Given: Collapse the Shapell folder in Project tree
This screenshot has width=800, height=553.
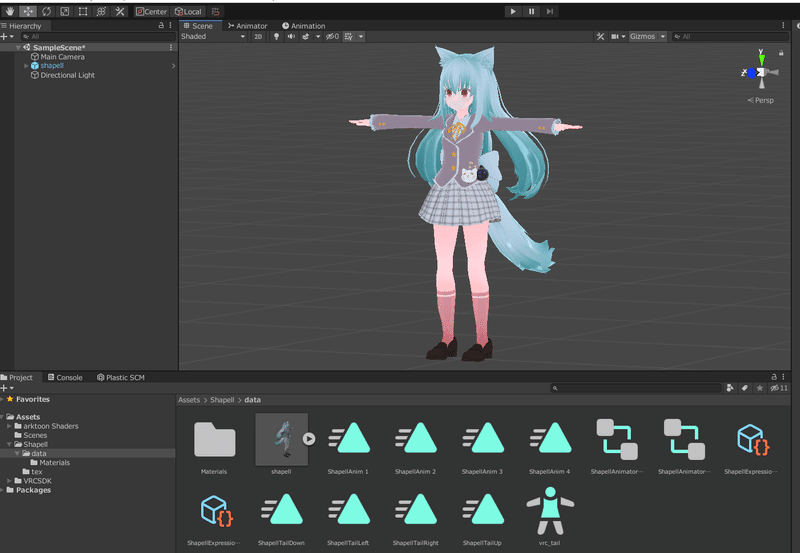Looking at the screenshot, I should tap(9, 444).
